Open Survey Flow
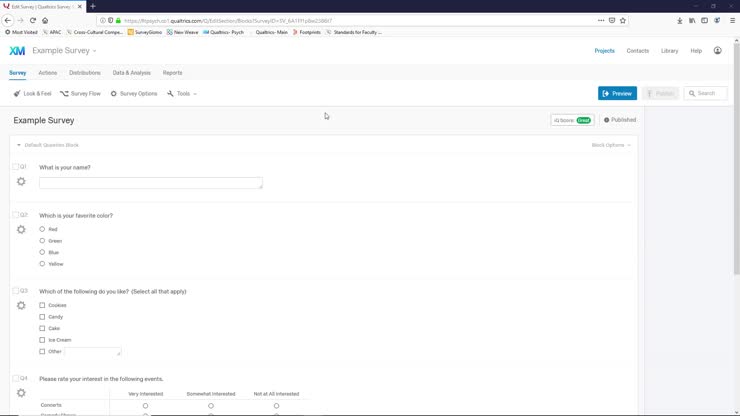Screen dimensions: 740x416 (x=80, y=93)
